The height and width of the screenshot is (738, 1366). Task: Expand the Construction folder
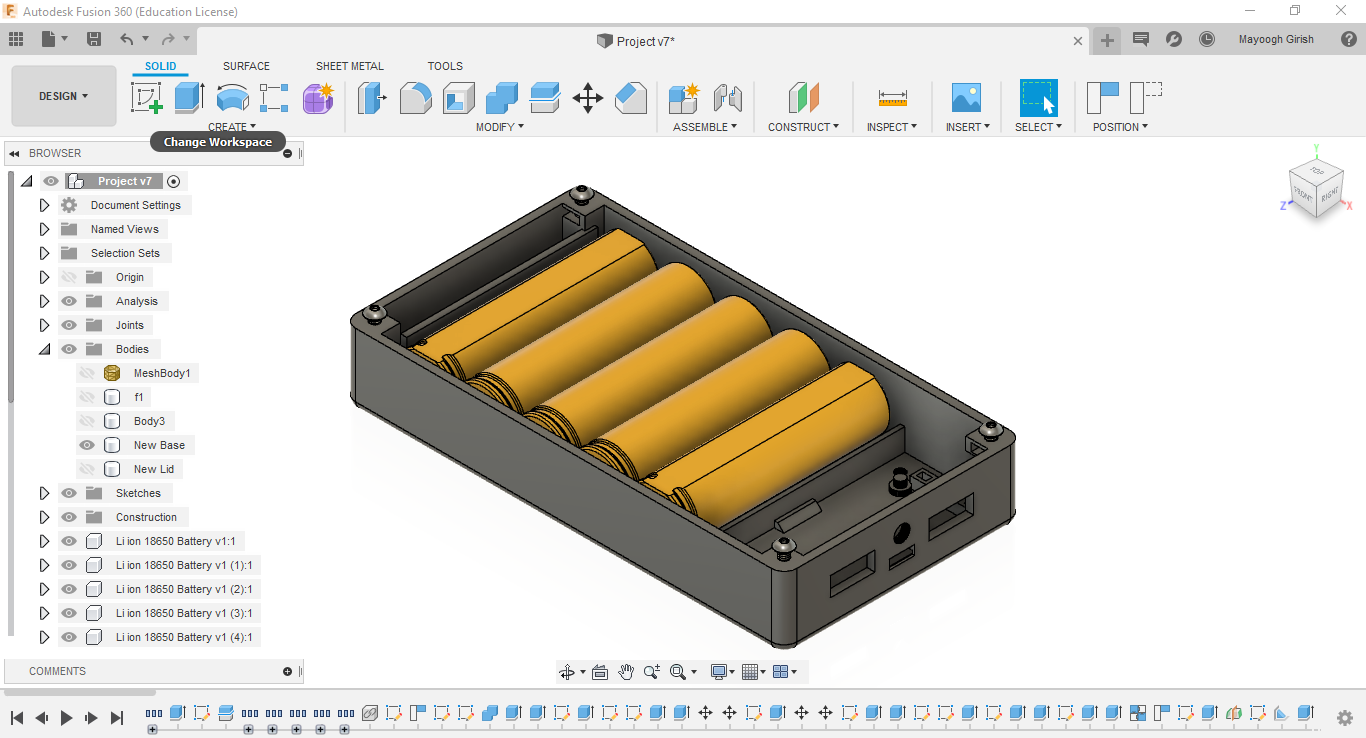(44, 517)
